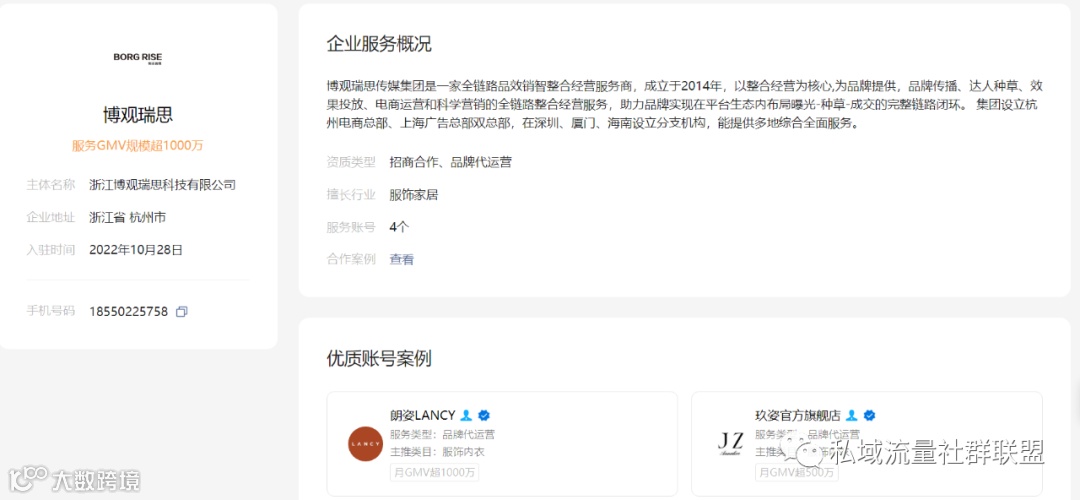The image size is (1080, 500).
Task: Open the 查看 link for 合作案例
Action: (x=402, y=260)
